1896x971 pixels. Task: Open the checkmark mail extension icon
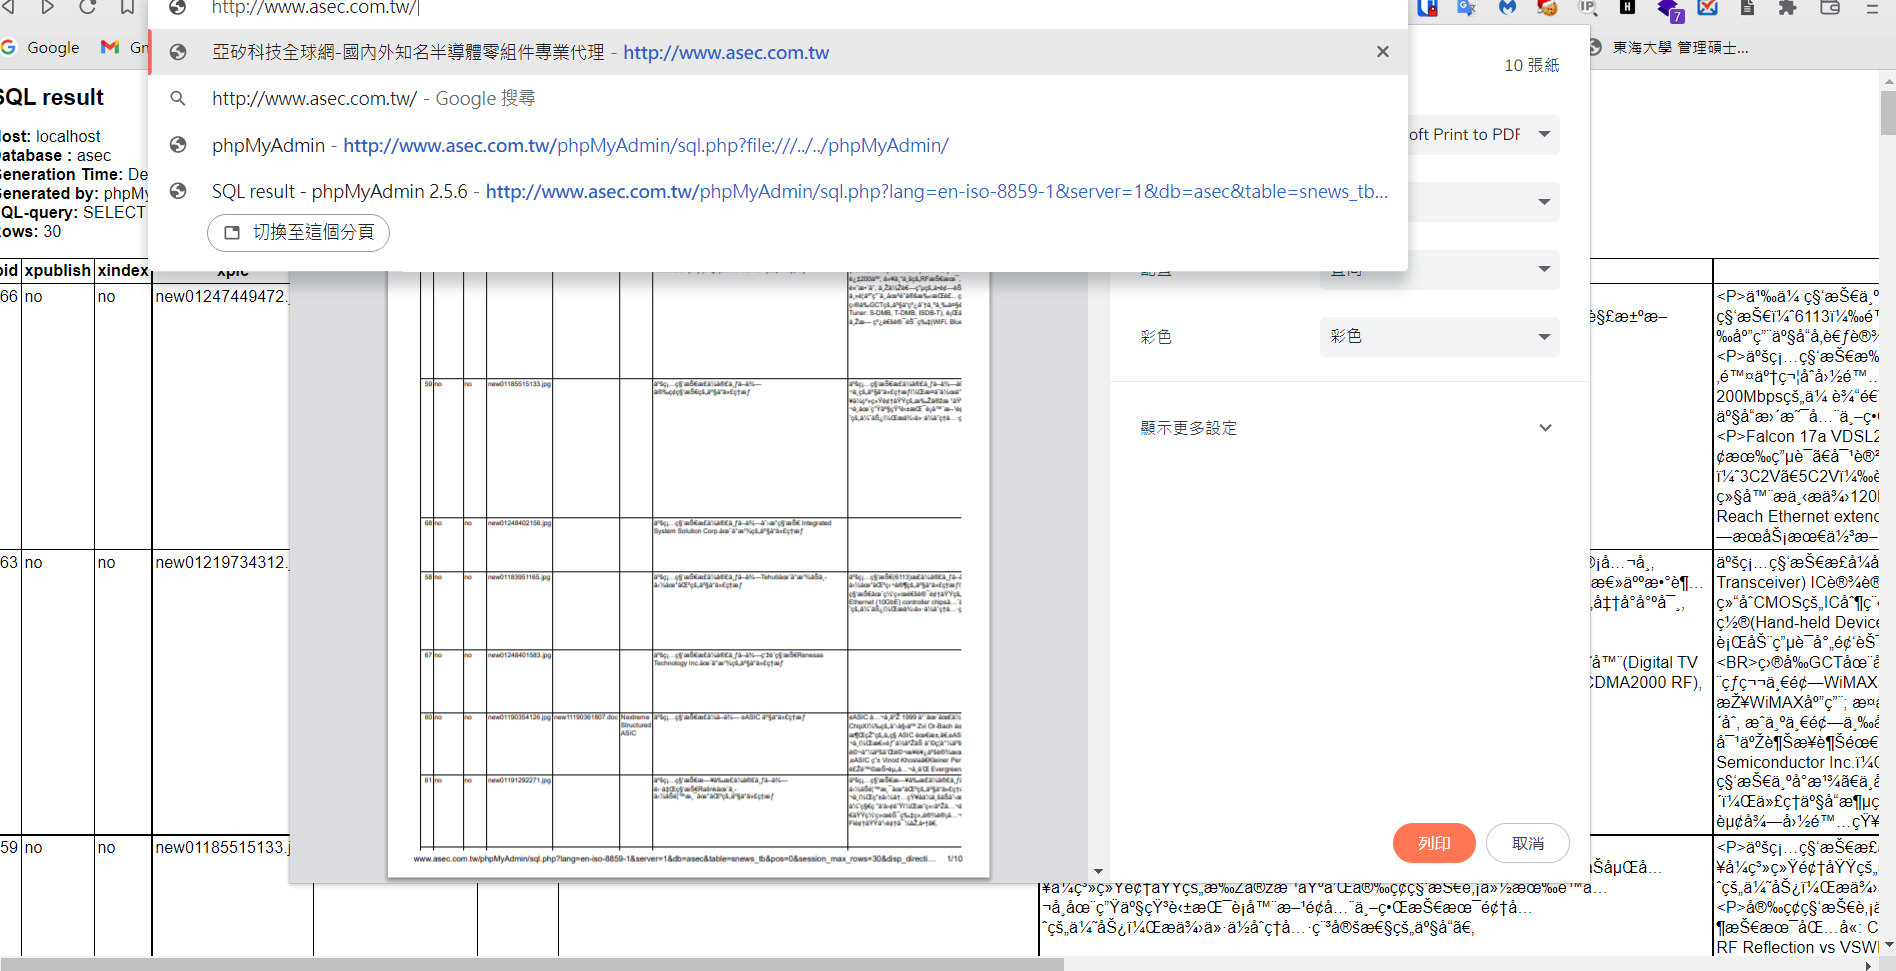(1708, 7)
